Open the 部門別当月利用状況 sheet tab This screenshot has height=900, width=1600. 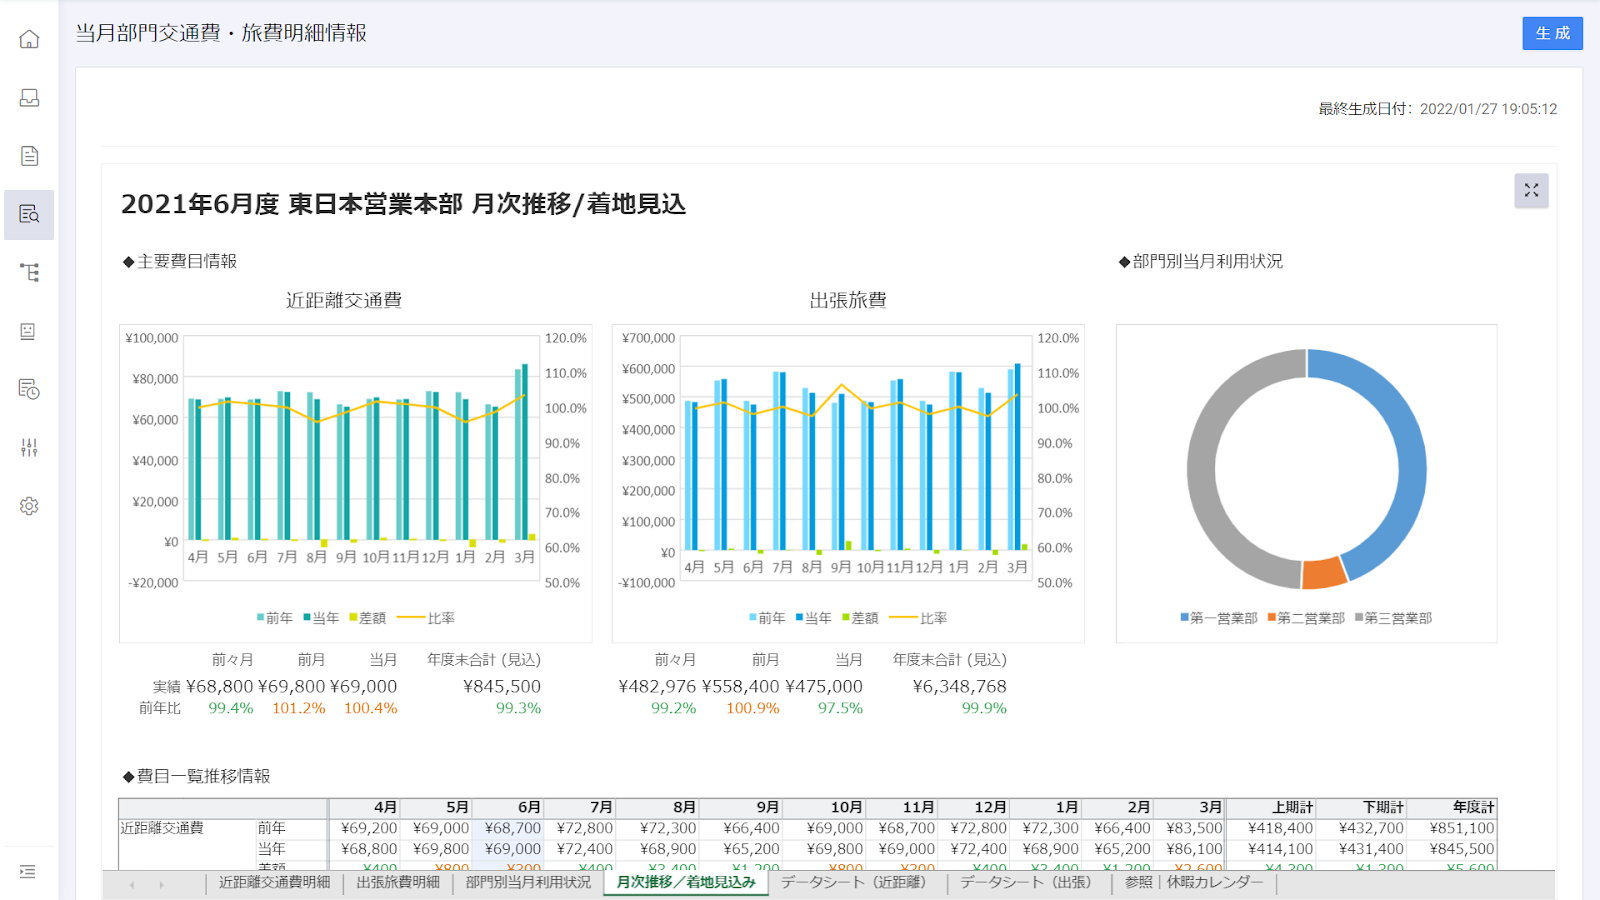tap(528, 882)
